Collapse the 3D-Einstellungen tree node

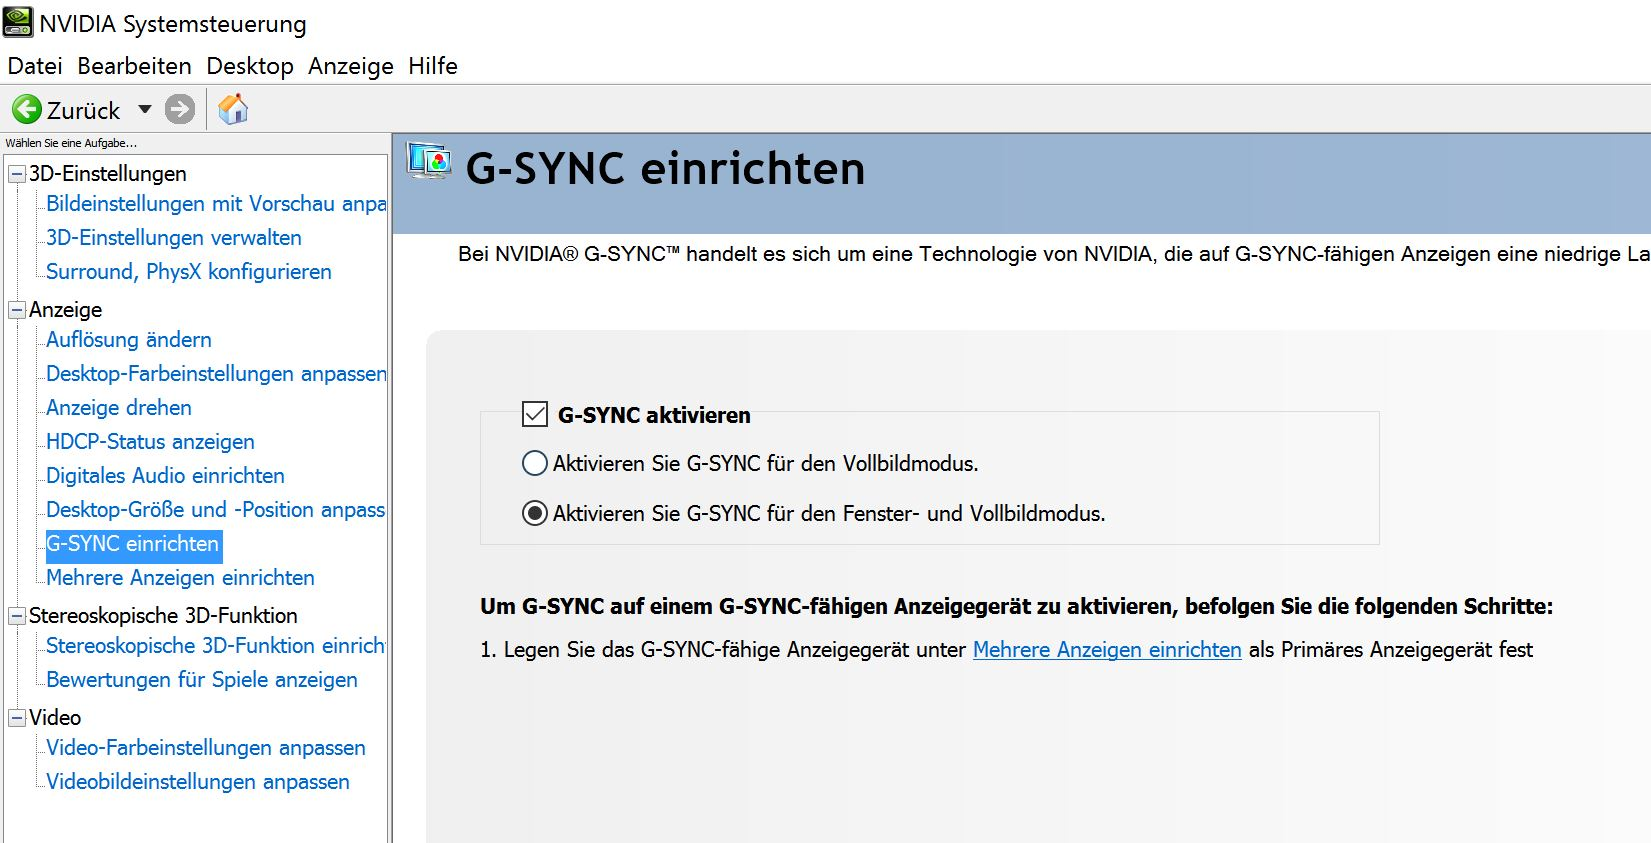tap(17, 174)
